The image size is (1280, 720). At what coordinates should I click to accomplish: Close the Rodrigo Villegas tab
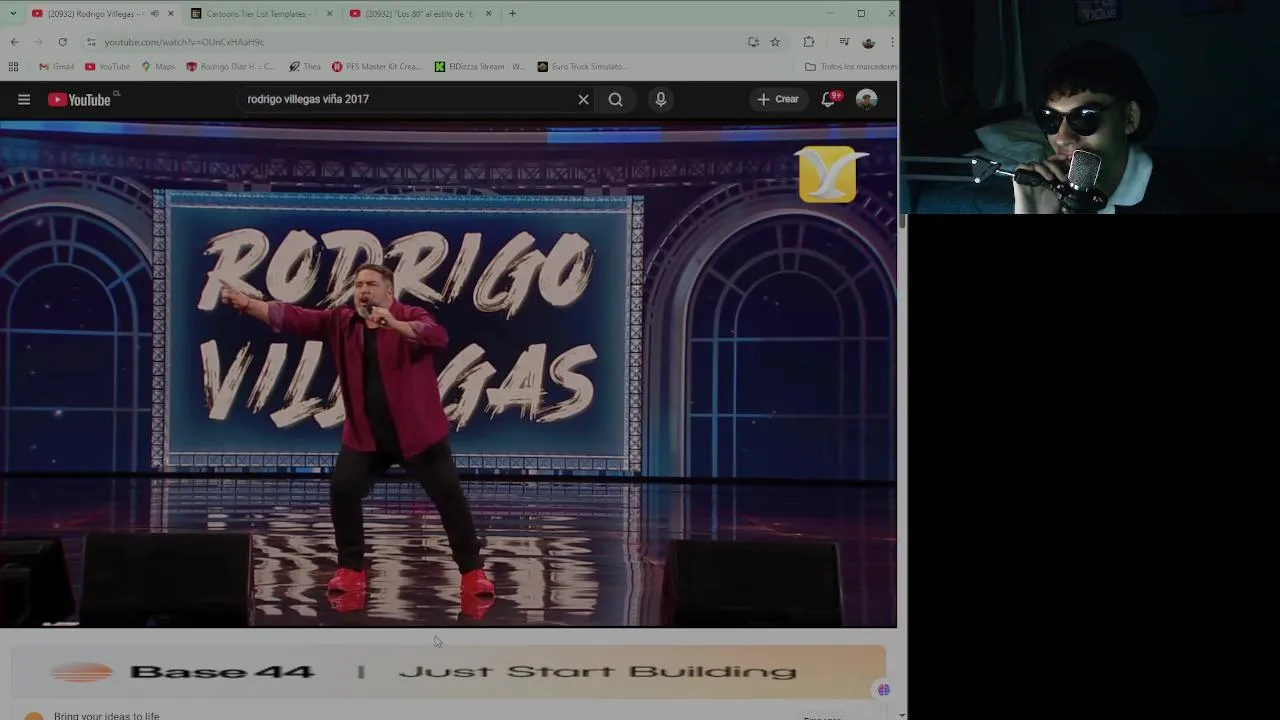coord(171,13)
